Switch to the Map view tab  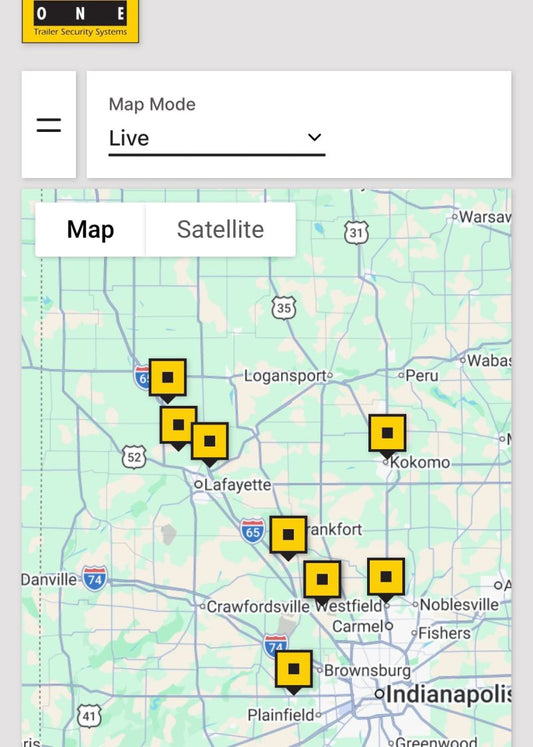[91, 230]
